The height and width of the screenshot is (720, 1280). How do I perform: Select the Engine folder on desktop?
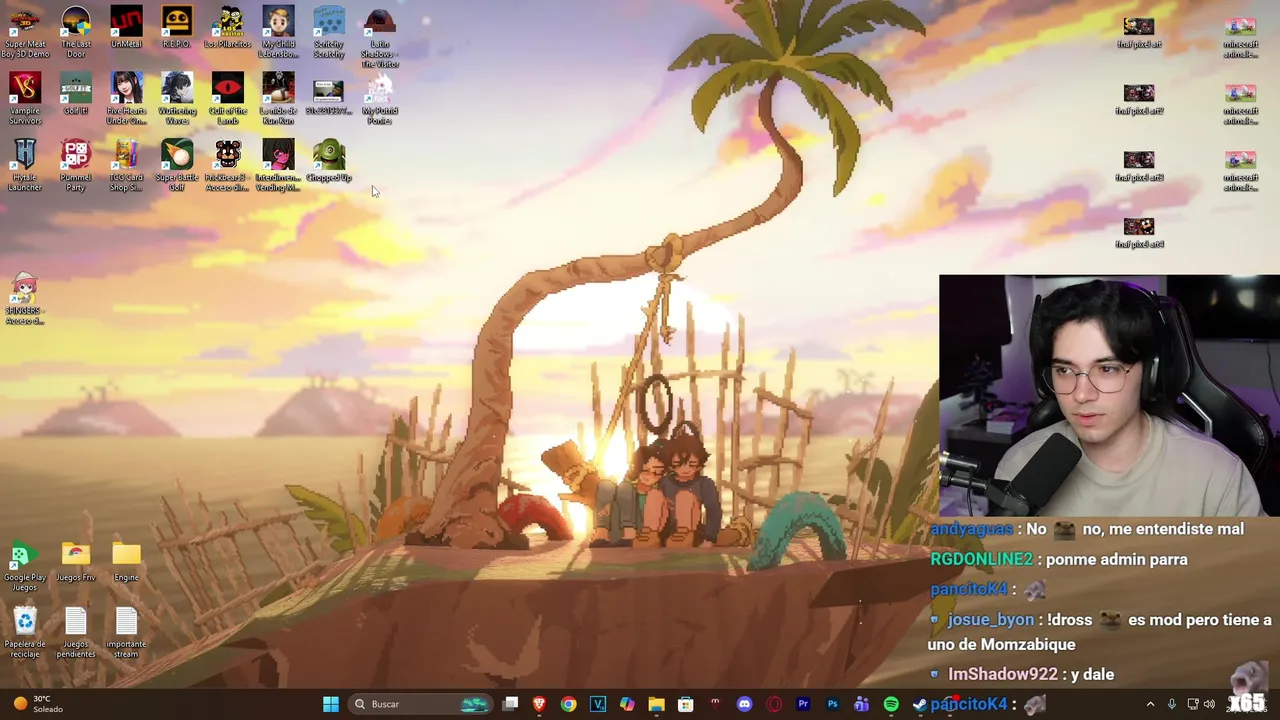coord(126,561)
